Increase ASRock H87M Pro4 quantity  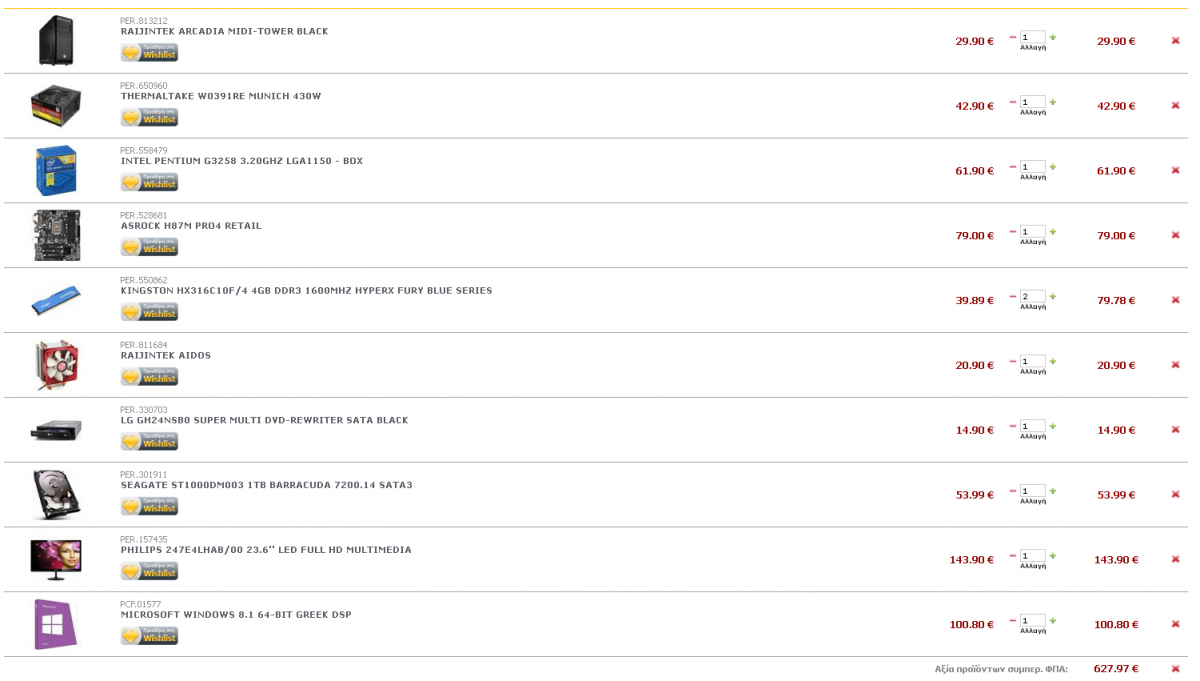pyautogui.click(x=1053, y=232)
